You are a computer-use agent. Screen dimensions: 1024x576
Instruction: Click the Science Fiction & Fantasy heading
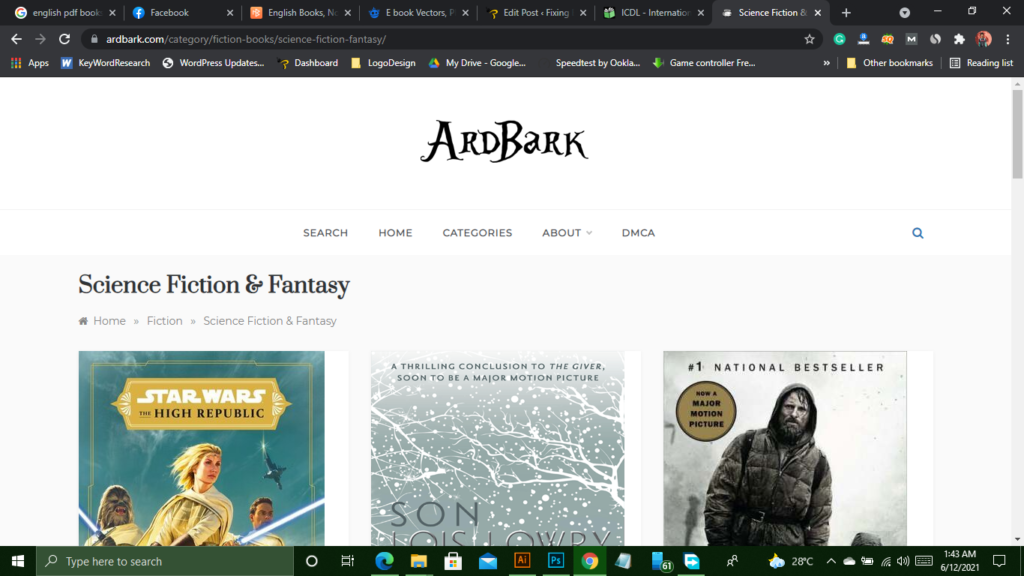[214, 285]
